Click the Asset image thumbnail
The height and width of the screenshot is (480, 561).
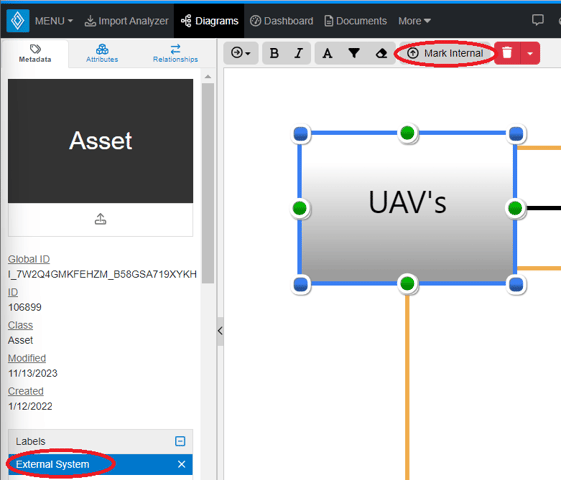[x=101, y=141]
